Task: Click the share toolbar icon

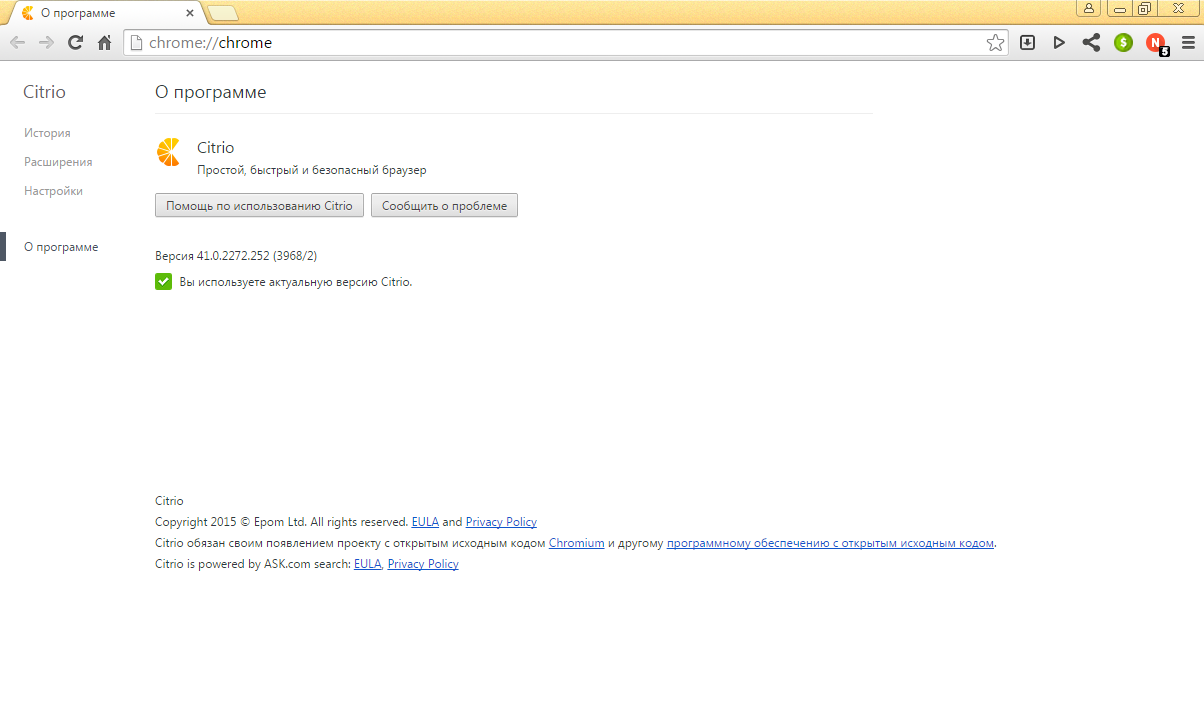Action: [x=1091, y=43]
